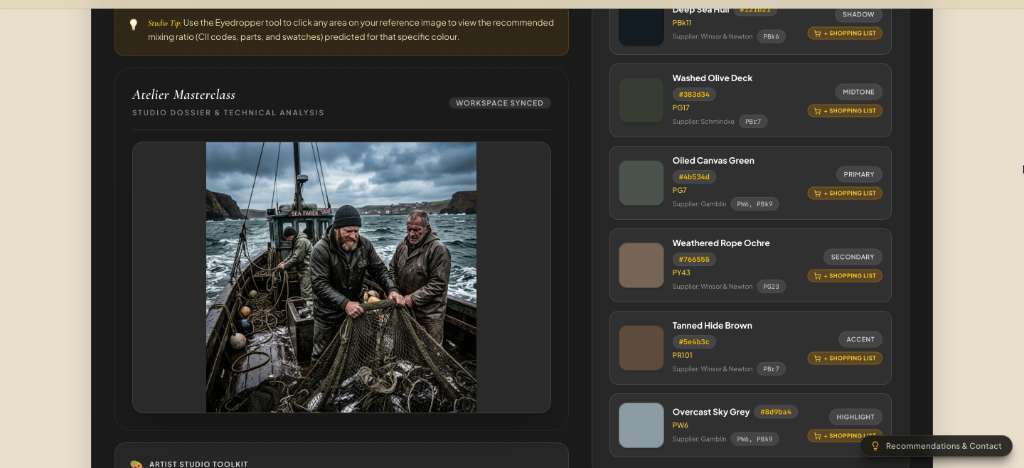
Task: Click the PW6 pigment code in yellow
Action: tap(680, 426)
